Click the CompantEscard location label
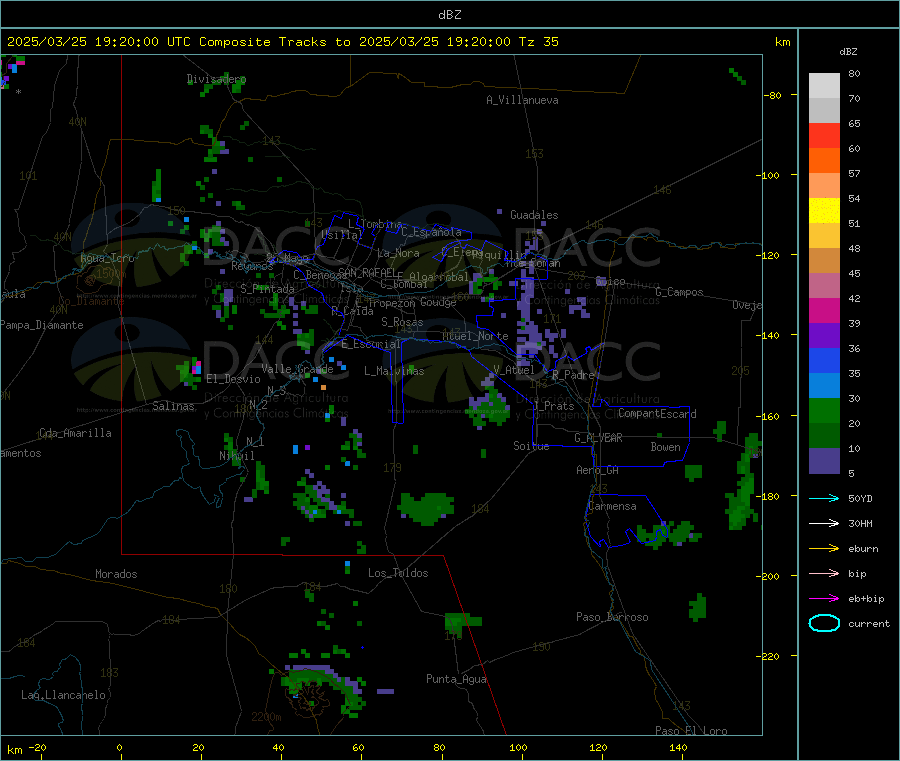900x761 pixels. click(x=657, y=413)
